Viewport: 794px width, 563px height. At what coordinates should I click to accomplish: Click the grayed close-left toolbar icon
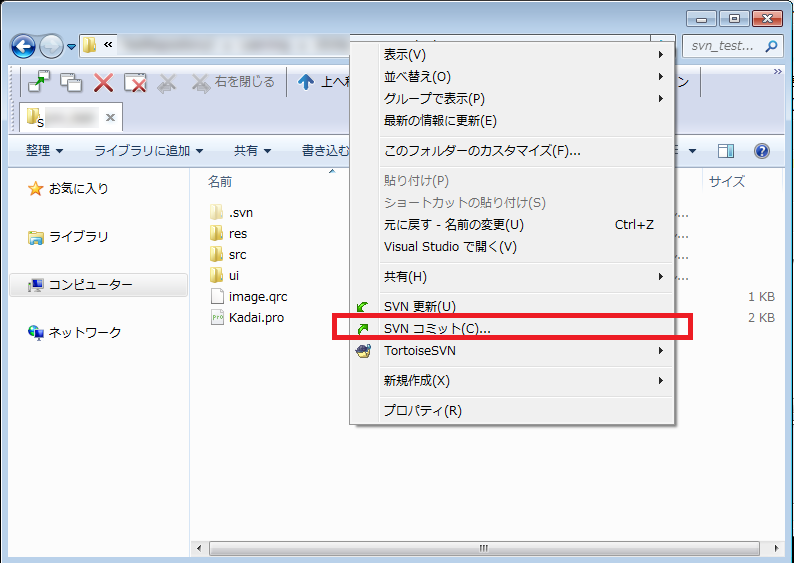click(x=166, y=83)
